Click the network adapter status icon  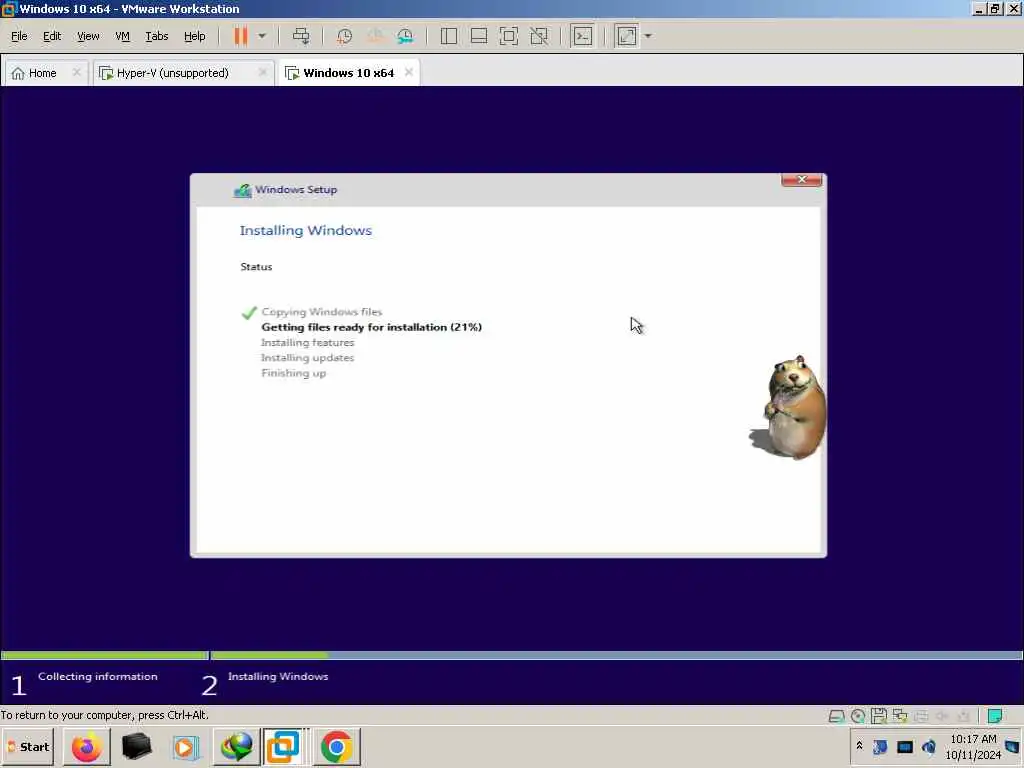coord(900,716)
